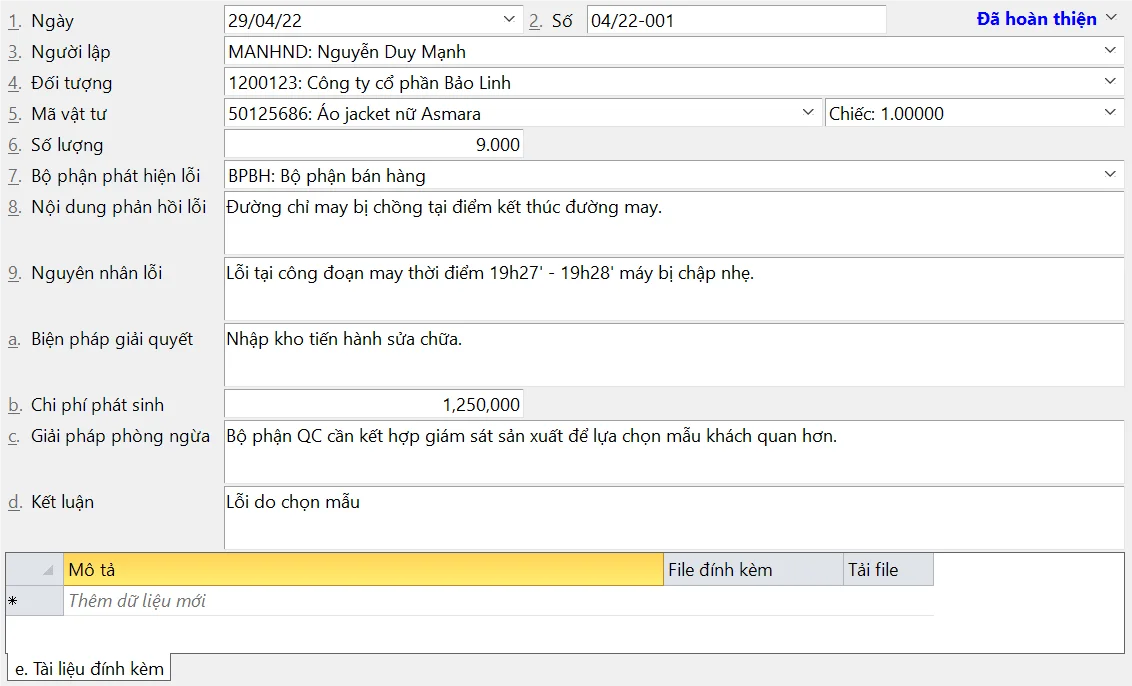
Task: Select the grid's top-left corner selector
Action: (34, 570)
